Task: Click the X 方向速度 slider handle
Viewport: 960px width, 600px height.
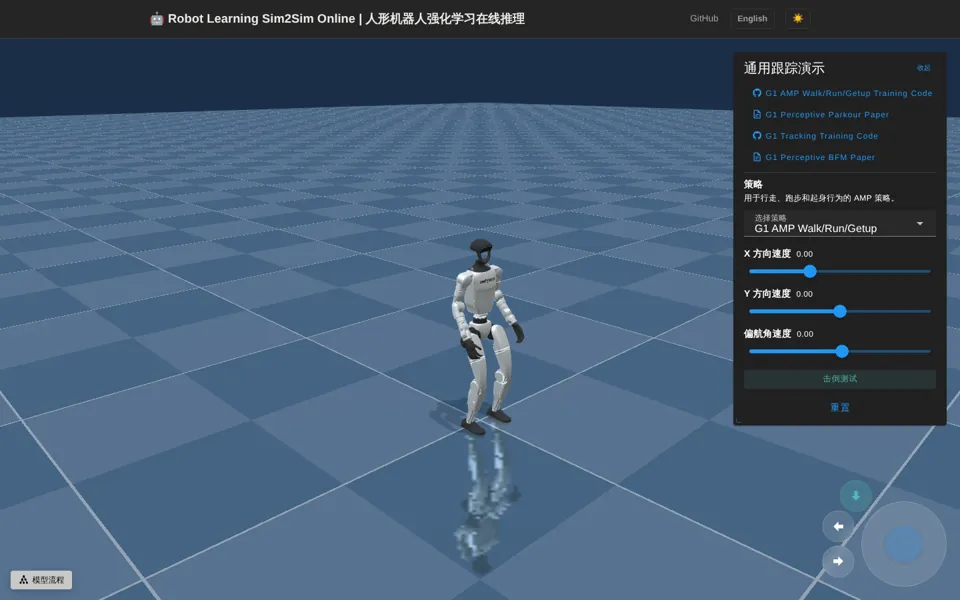Action: [810, 271]
